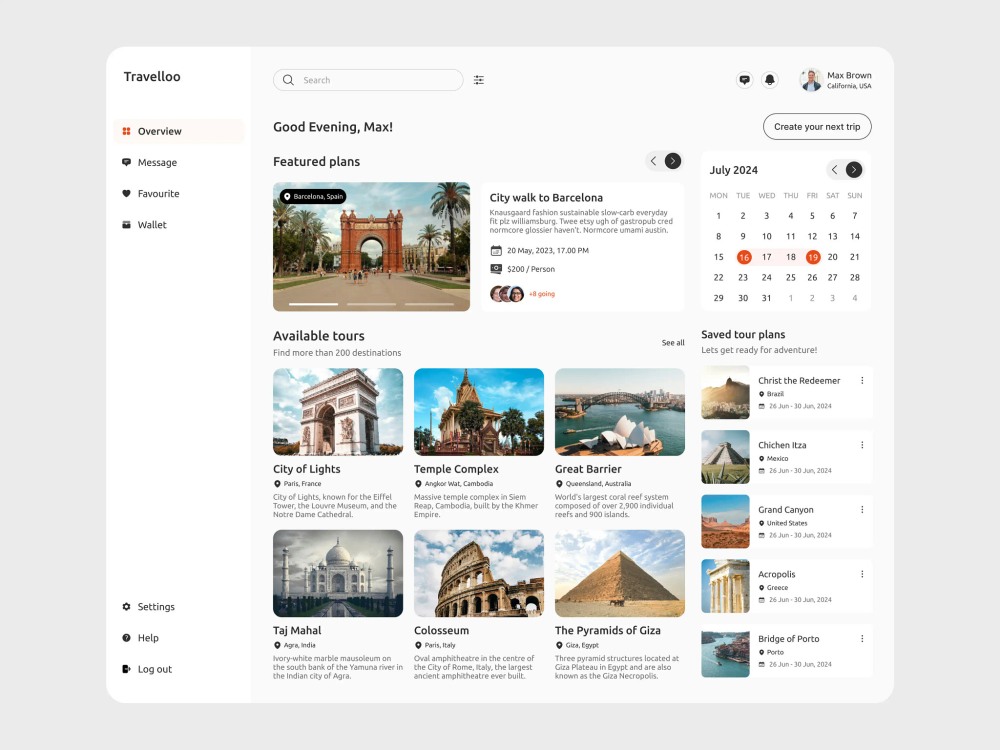Click the third slide indicator on Barcelona image

(x=429, y=304)
